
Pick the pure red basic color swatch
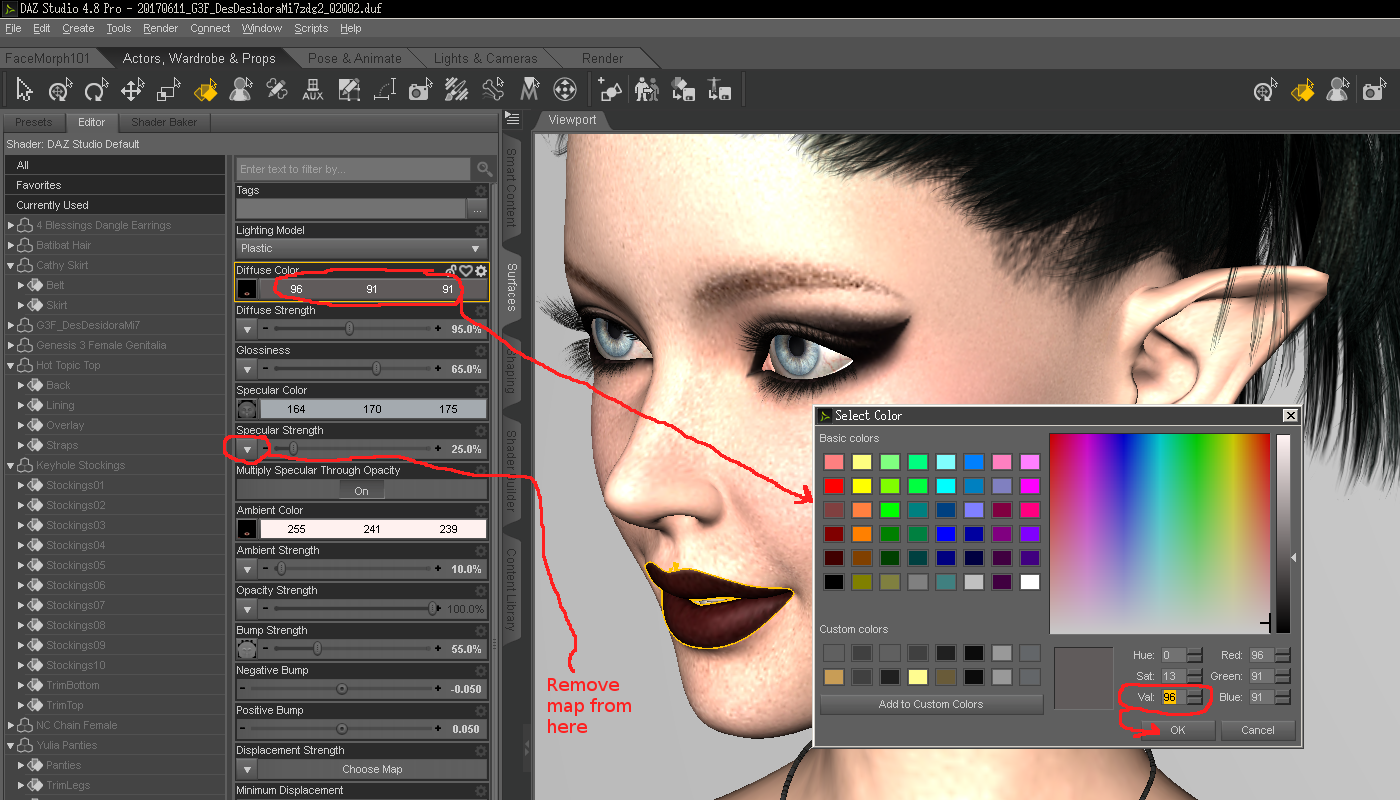click(834, 486)
